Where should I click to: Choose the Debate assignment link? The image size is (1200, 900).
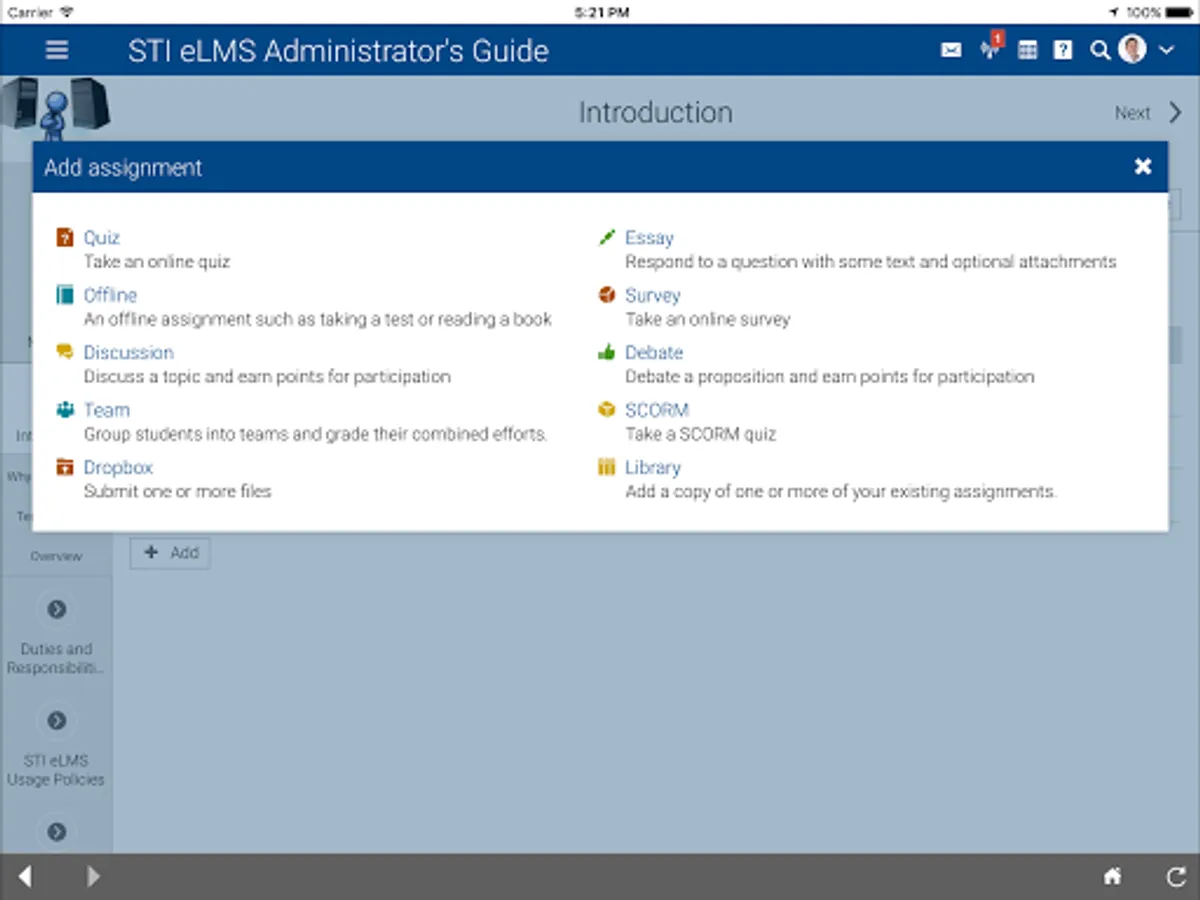pos(654,352)
